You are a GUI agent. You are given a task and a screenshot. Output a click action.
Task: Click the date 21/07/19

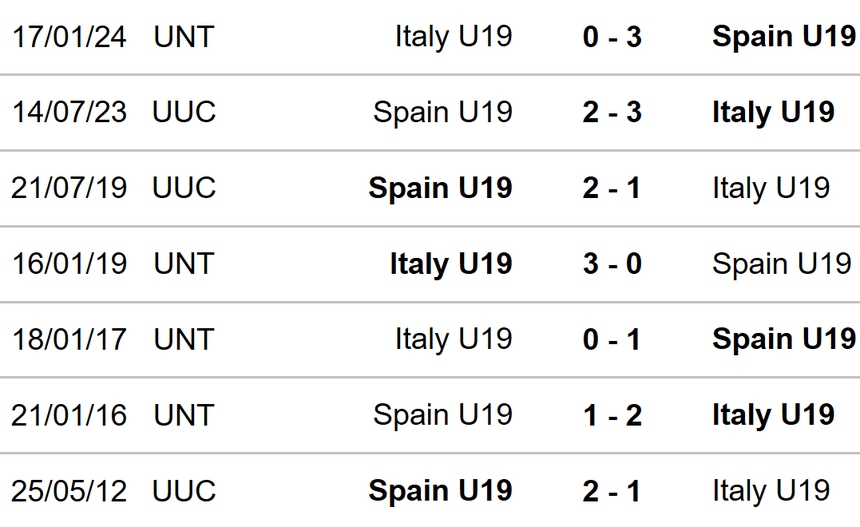(69, 187)
